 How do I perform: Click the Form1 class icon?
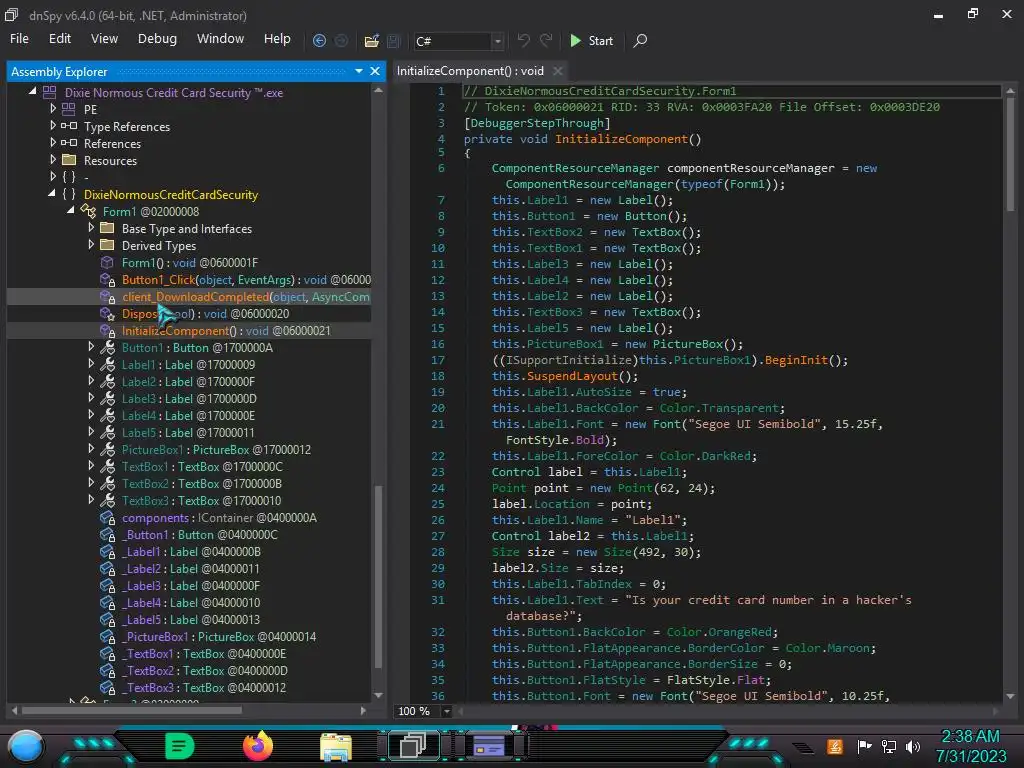tap(88, 211)
